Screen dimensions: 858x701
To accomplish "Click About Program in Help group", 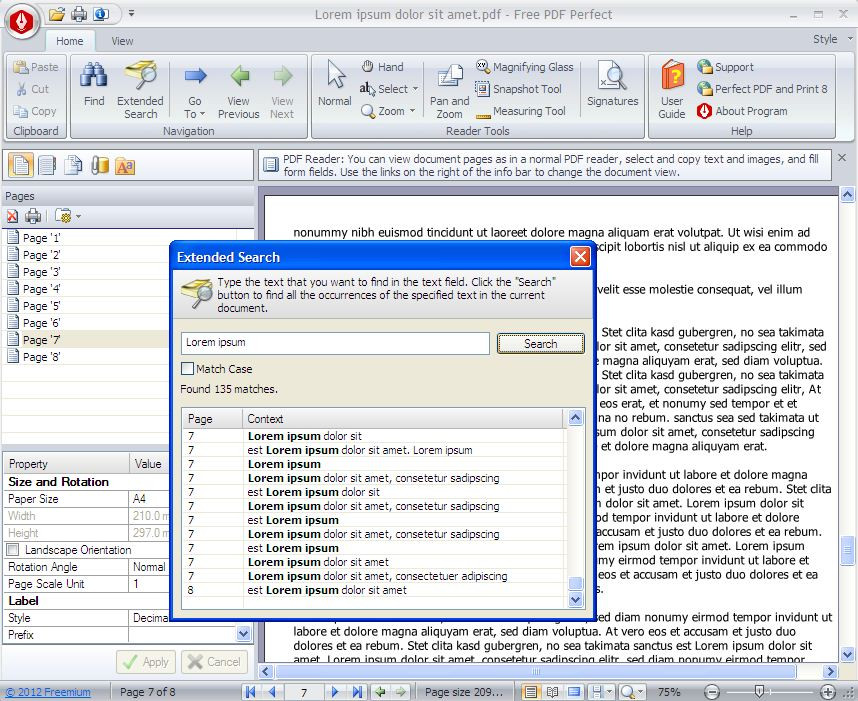I will click(742, 111).
